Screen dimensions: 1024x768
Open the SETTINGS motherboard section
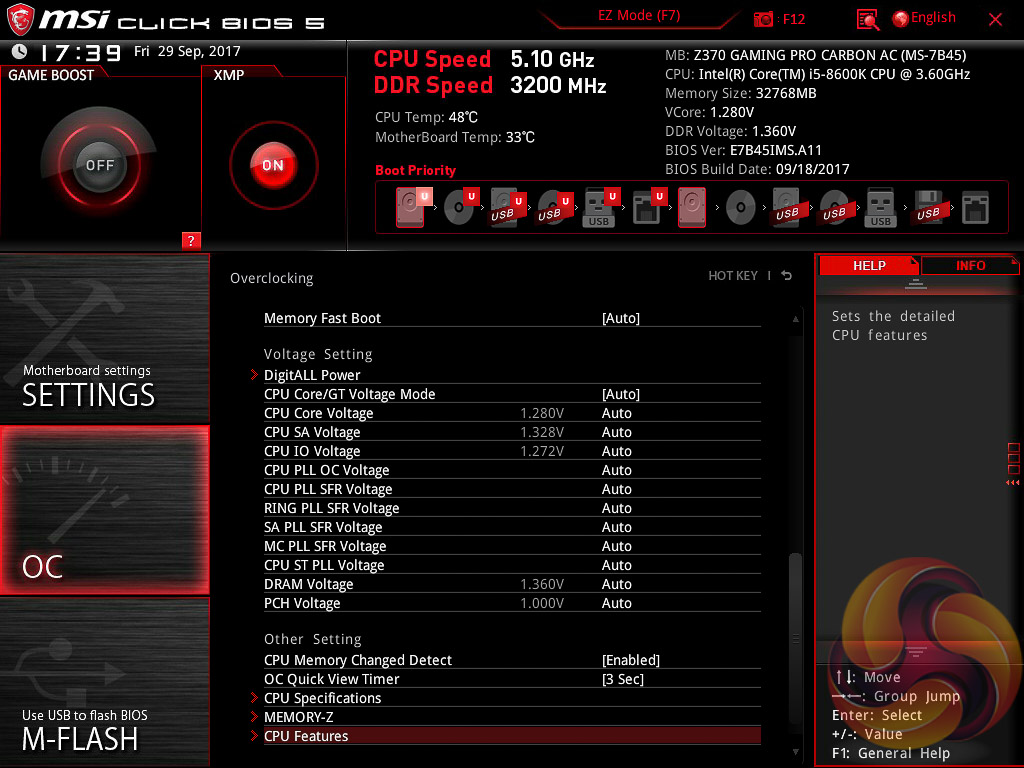[104, 338]
